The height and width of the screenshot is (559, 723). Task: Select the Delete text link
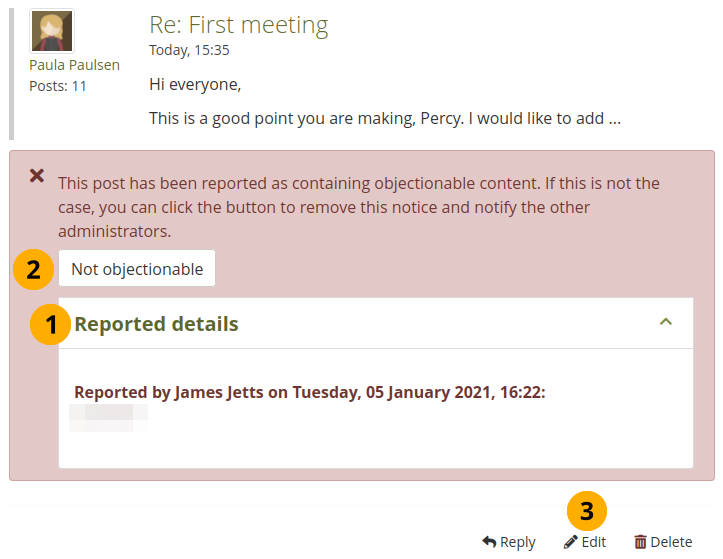pos(671,542)
